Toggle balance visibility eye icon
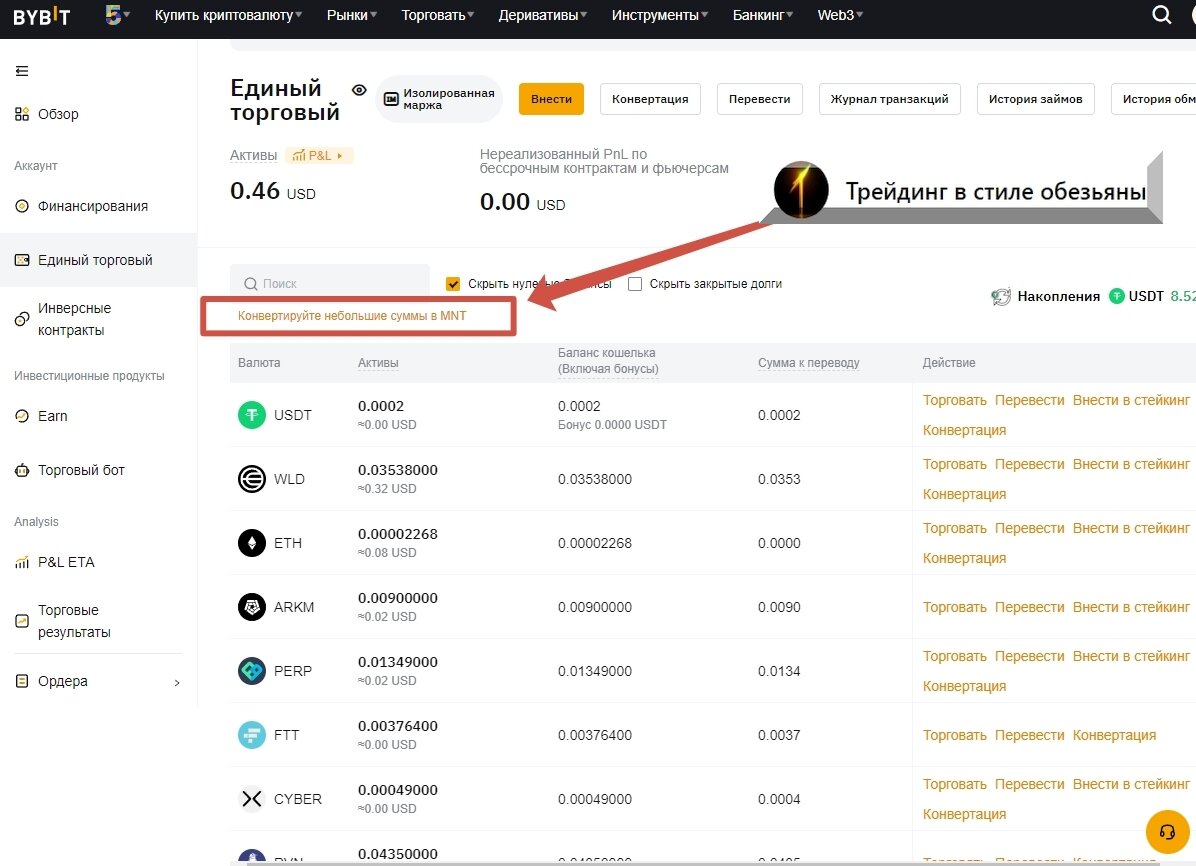Image resolution: width=1196 pixels, height=866 pixels. (x=359, y=90)
